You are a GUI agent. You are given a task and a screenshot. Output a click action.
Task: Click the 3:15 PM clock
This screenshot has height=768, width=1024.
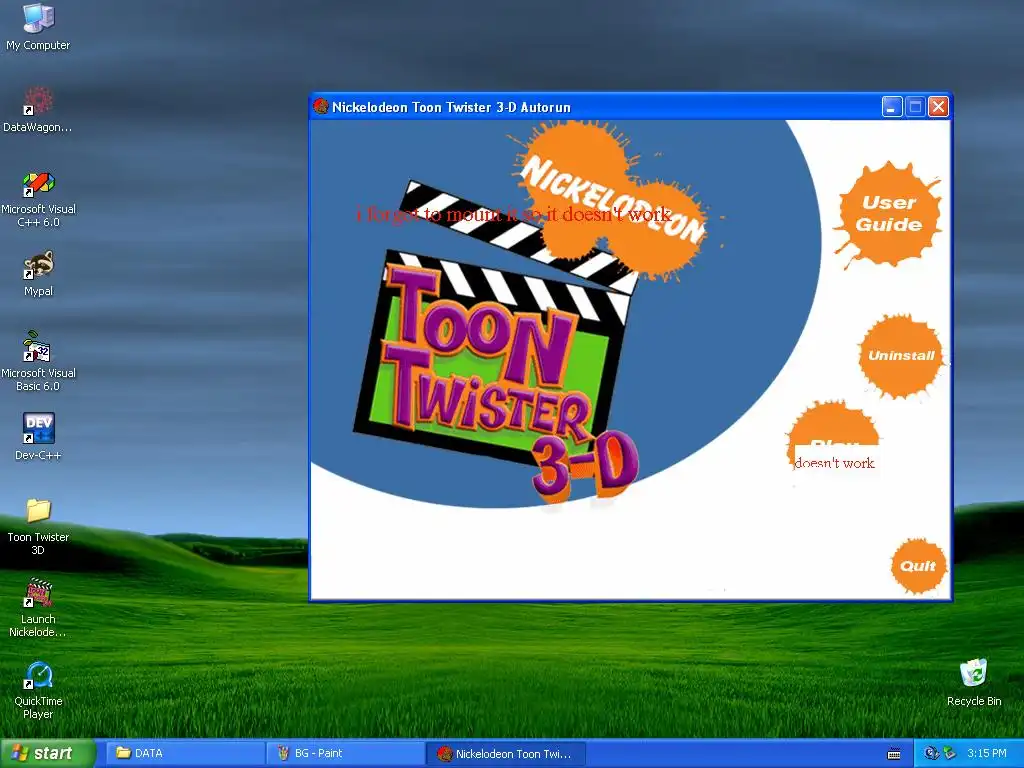[x=987, y=753]
